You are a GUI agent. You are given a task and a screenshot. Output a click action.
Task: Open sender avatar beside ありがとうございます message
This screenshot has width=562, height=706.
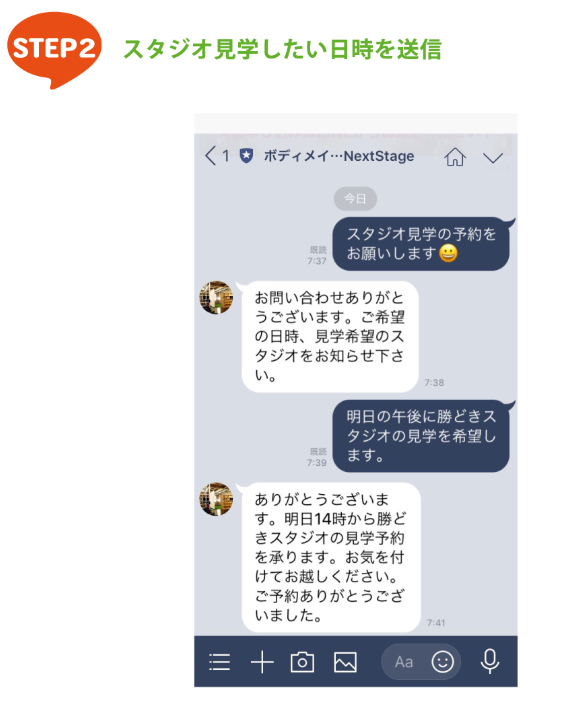pos(217,499)
